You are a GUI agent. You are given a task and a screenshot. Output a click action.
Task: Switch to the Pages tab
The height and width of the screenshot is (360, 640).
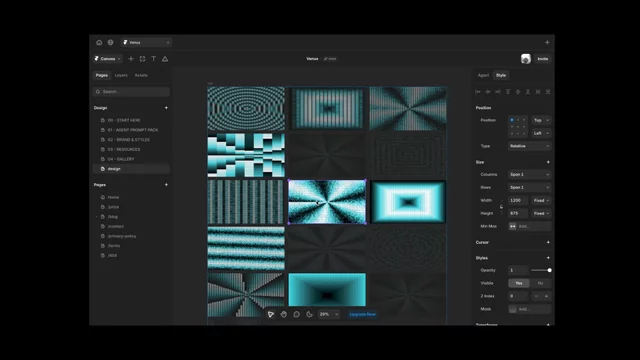click(x=102, y=76)
